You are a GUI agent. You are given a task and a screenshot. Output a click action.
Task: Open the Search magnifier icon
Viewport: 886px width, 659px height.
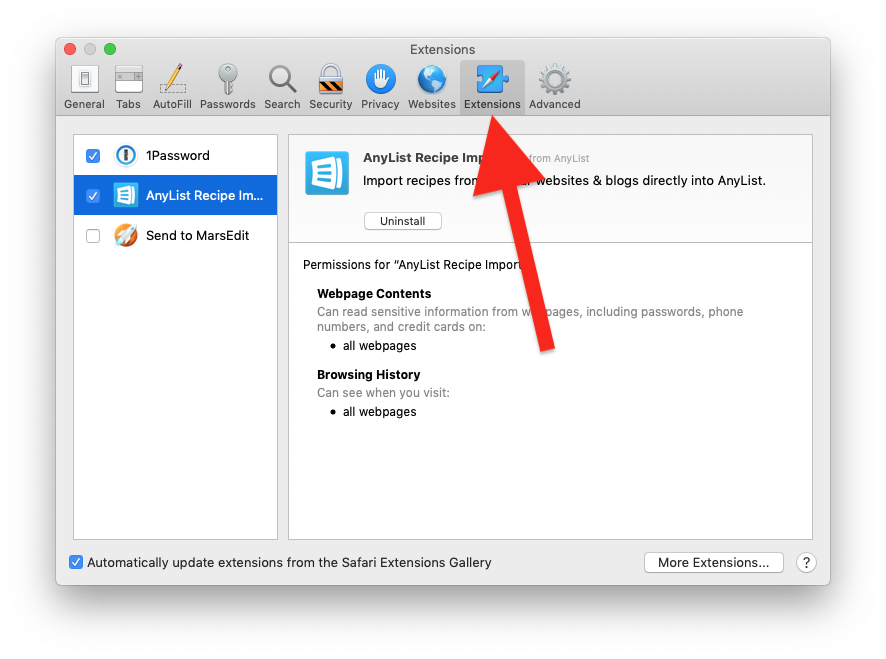283,79
